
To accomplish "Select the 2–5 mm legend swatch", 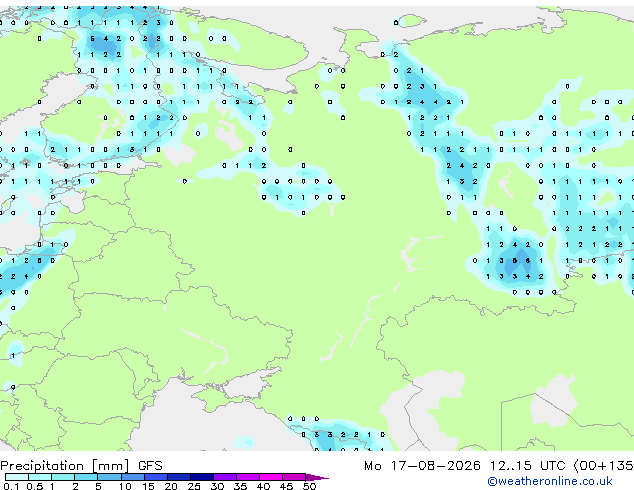I will 86,477.
